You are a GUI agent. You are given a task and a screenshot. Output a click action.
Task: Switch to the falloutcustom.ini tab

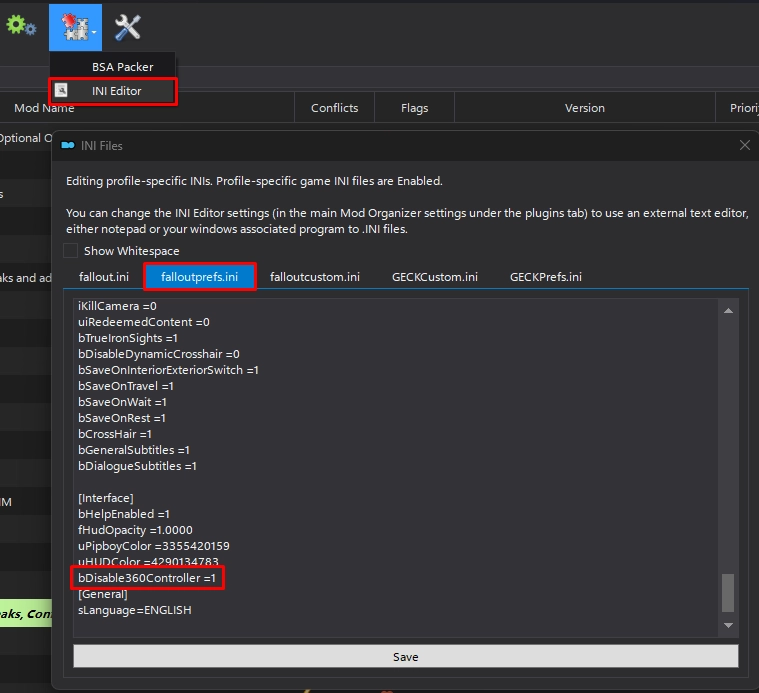[x=315, y=277]
